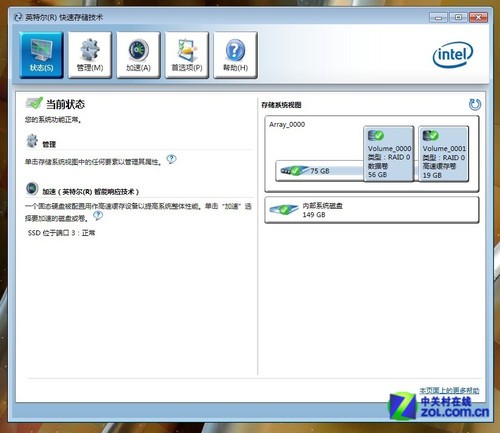Open the 帮助(H) help tab

[x=235, y=55]
